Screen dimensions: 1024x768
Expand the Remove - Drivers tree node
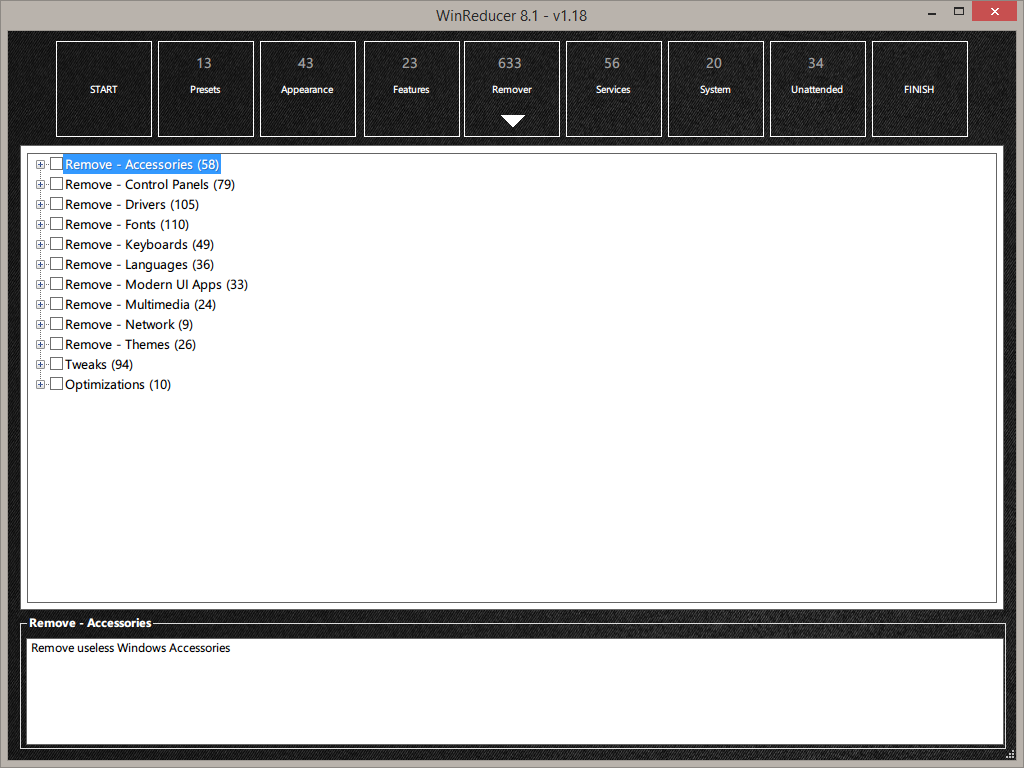[40, 204]
